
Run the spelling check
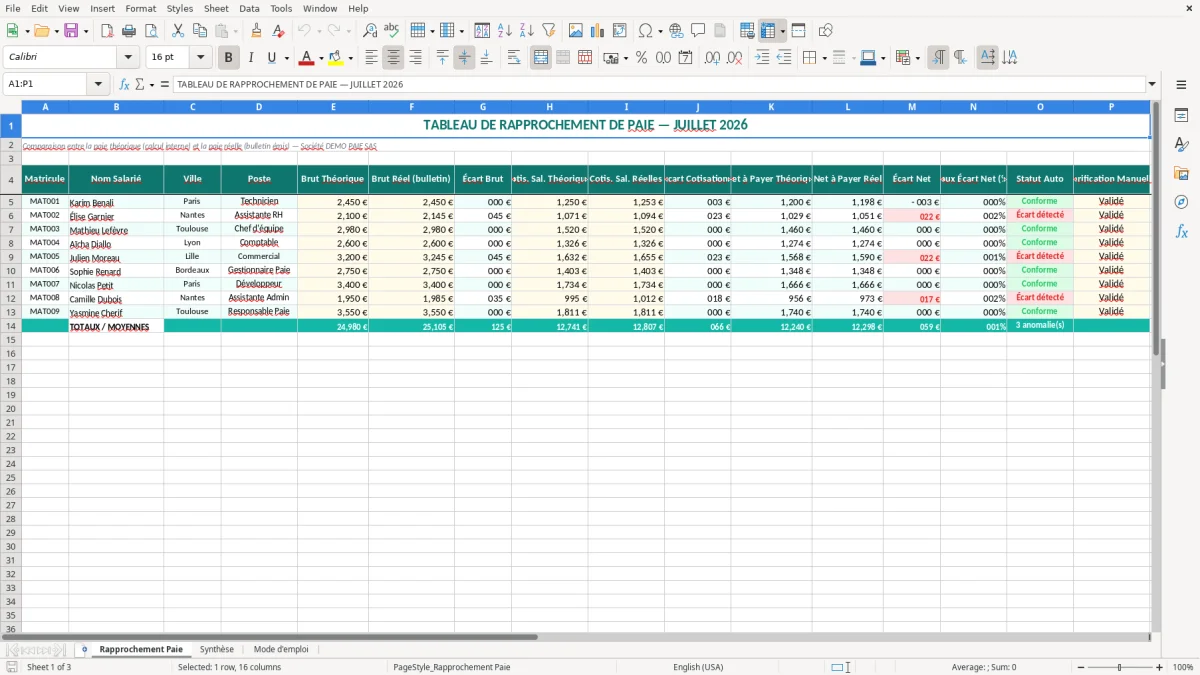tap(392, 31)
